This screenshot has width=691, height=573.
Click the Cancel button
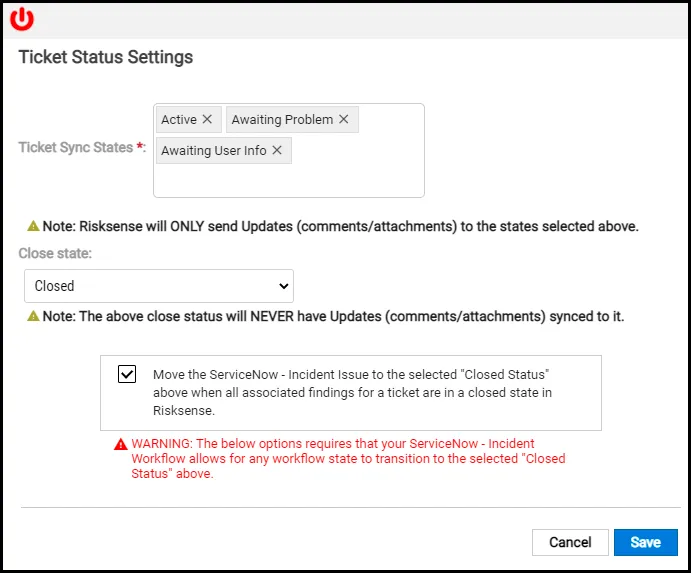[x=570, y=542]
